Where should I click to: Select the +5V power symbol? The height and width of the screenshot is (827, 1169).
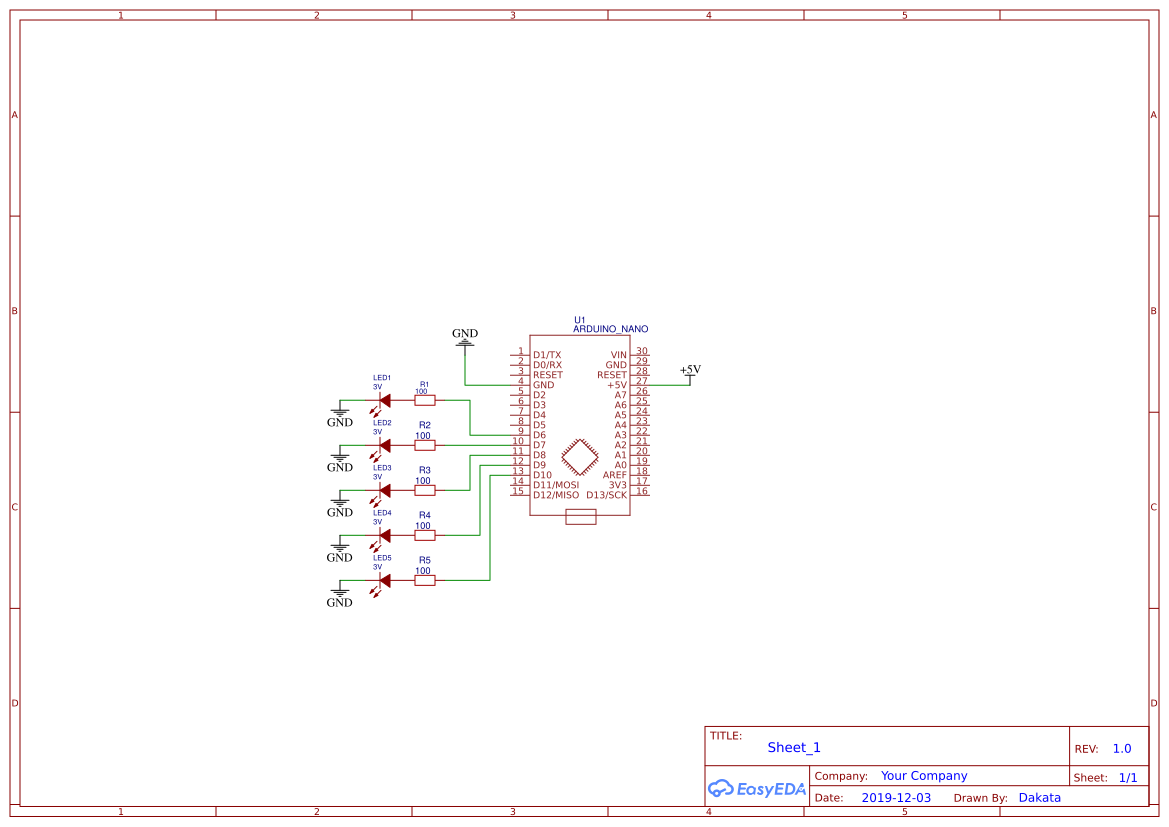690,374
